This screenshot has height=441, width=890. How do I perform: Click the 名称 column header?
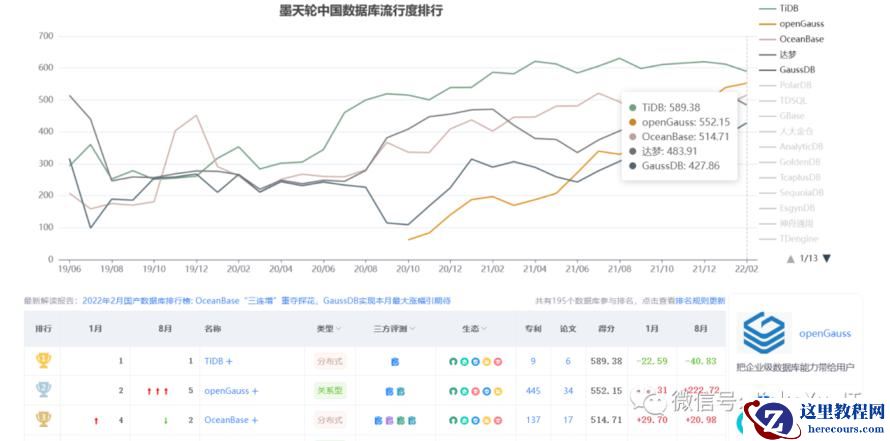[x=213, y=329]
